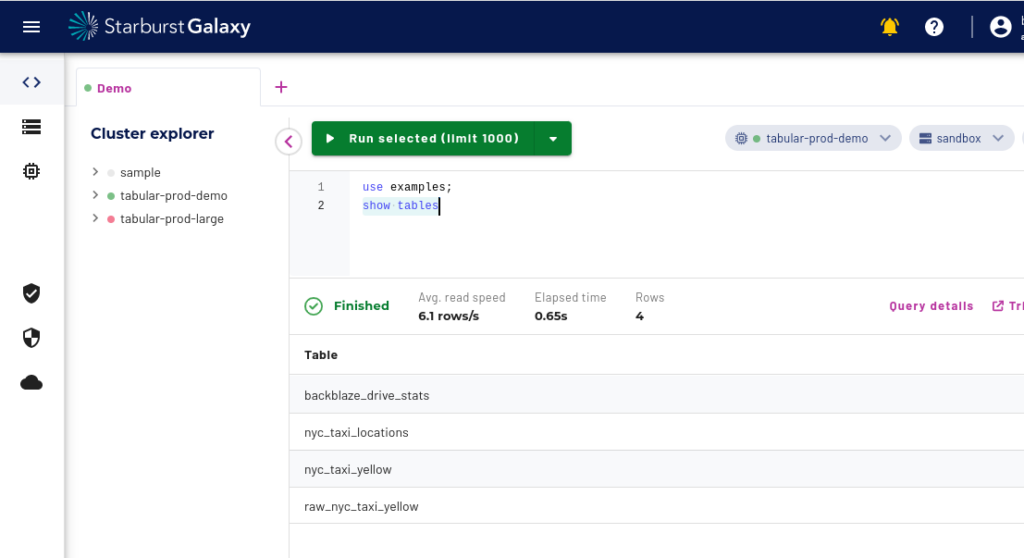The height and width of the screenshot is (558, 1024).
Task: Select the nyc_taxi_yellow result row
Action: 656,469
